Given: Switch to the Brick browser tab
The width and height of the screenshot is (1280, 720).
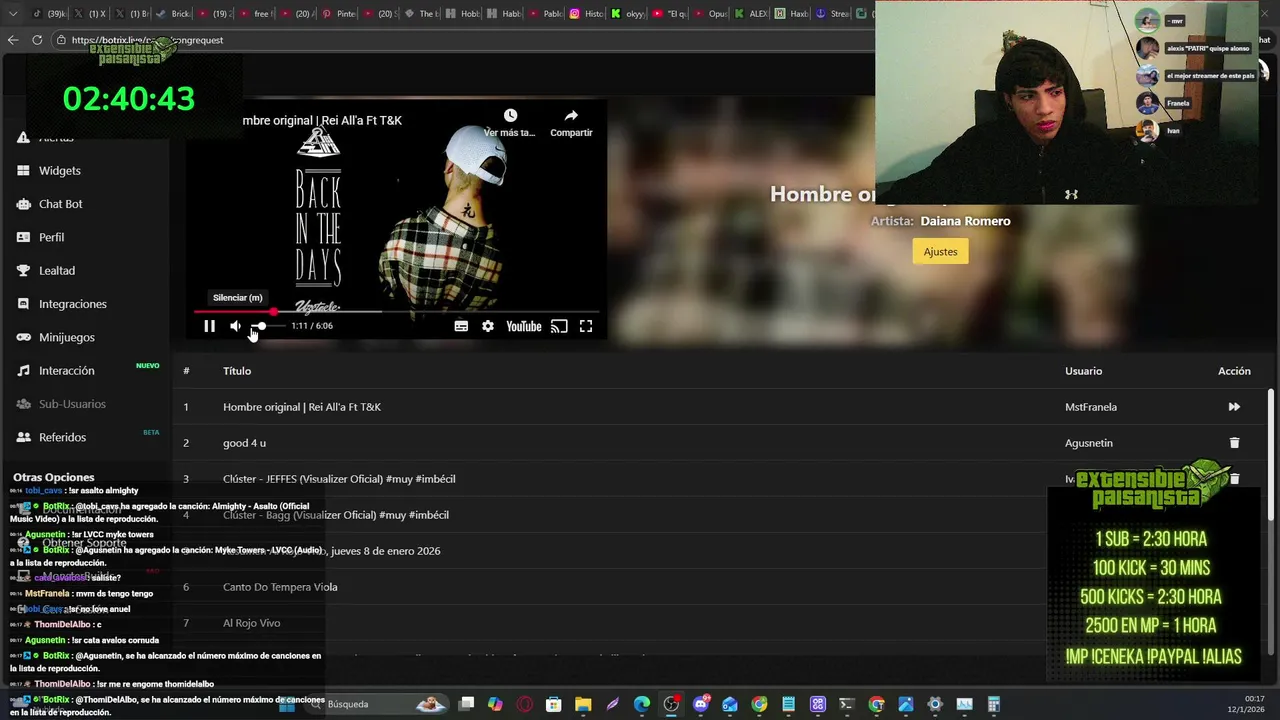Looking at the screenshot, I should tap(175, 14).
